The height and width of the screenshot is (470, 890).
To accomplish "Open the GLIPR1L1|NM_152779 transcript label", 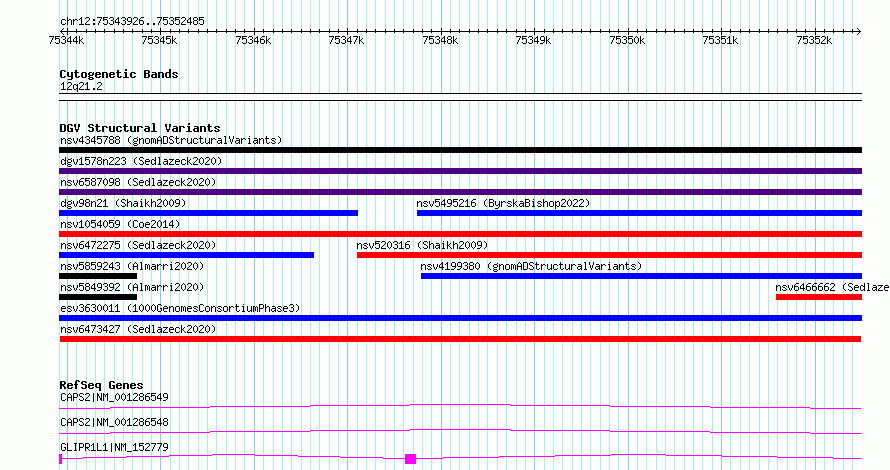I will click(114, 447).
